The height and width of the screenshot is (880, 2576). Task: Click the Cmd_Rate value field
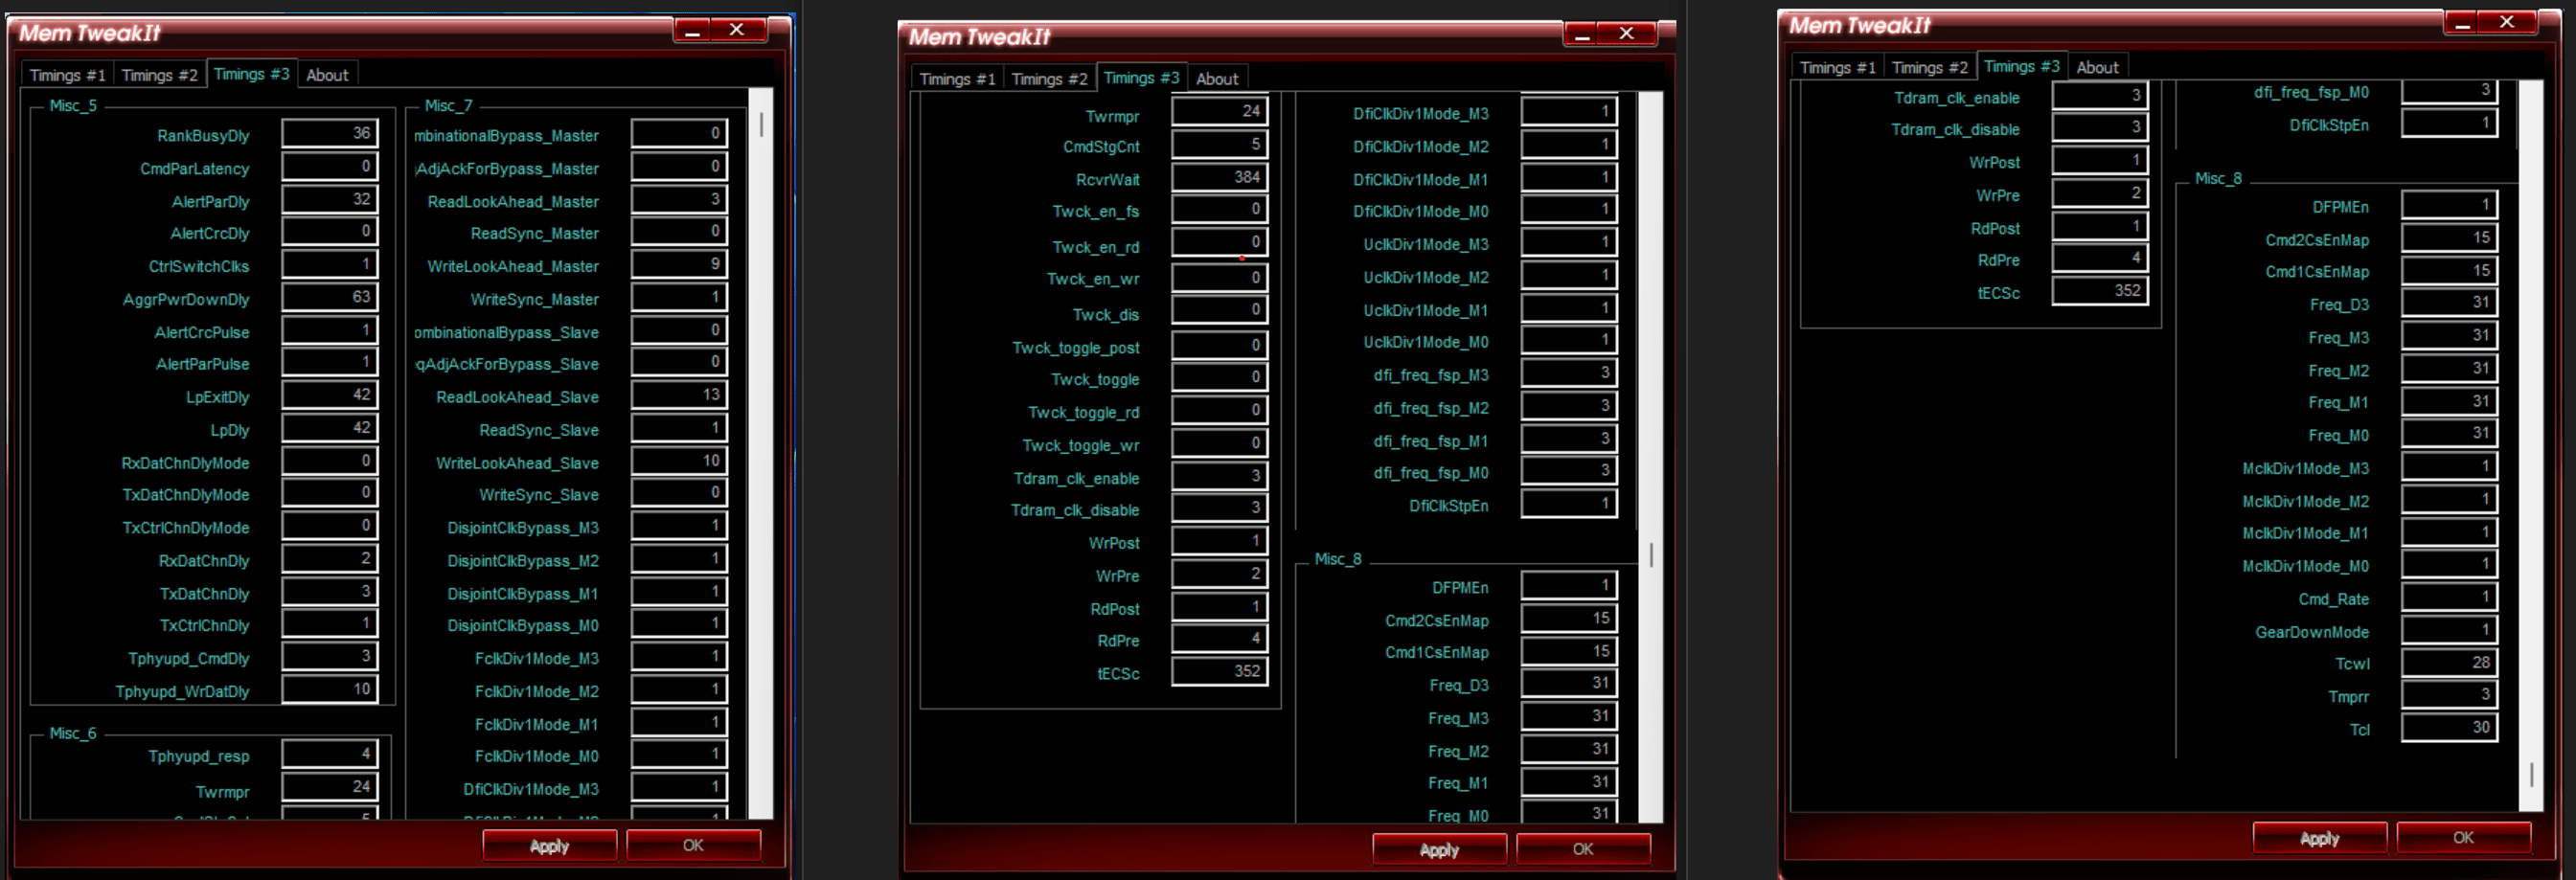pyautogui.click(x=2450, y=598)
